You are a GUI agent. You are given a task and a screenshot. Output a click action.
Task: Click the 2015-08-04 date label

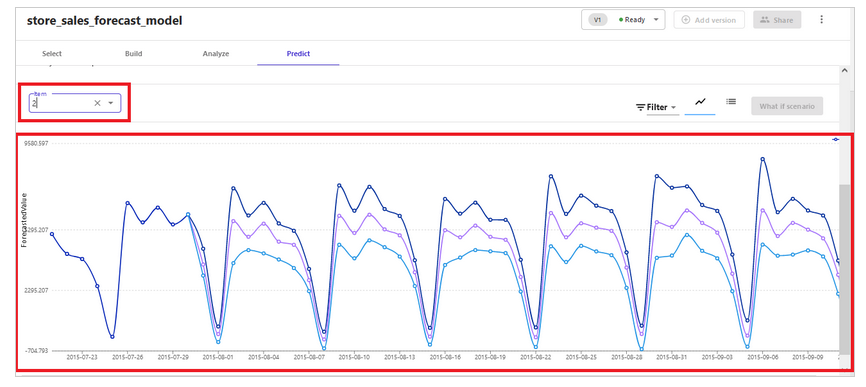click(263, 357)
